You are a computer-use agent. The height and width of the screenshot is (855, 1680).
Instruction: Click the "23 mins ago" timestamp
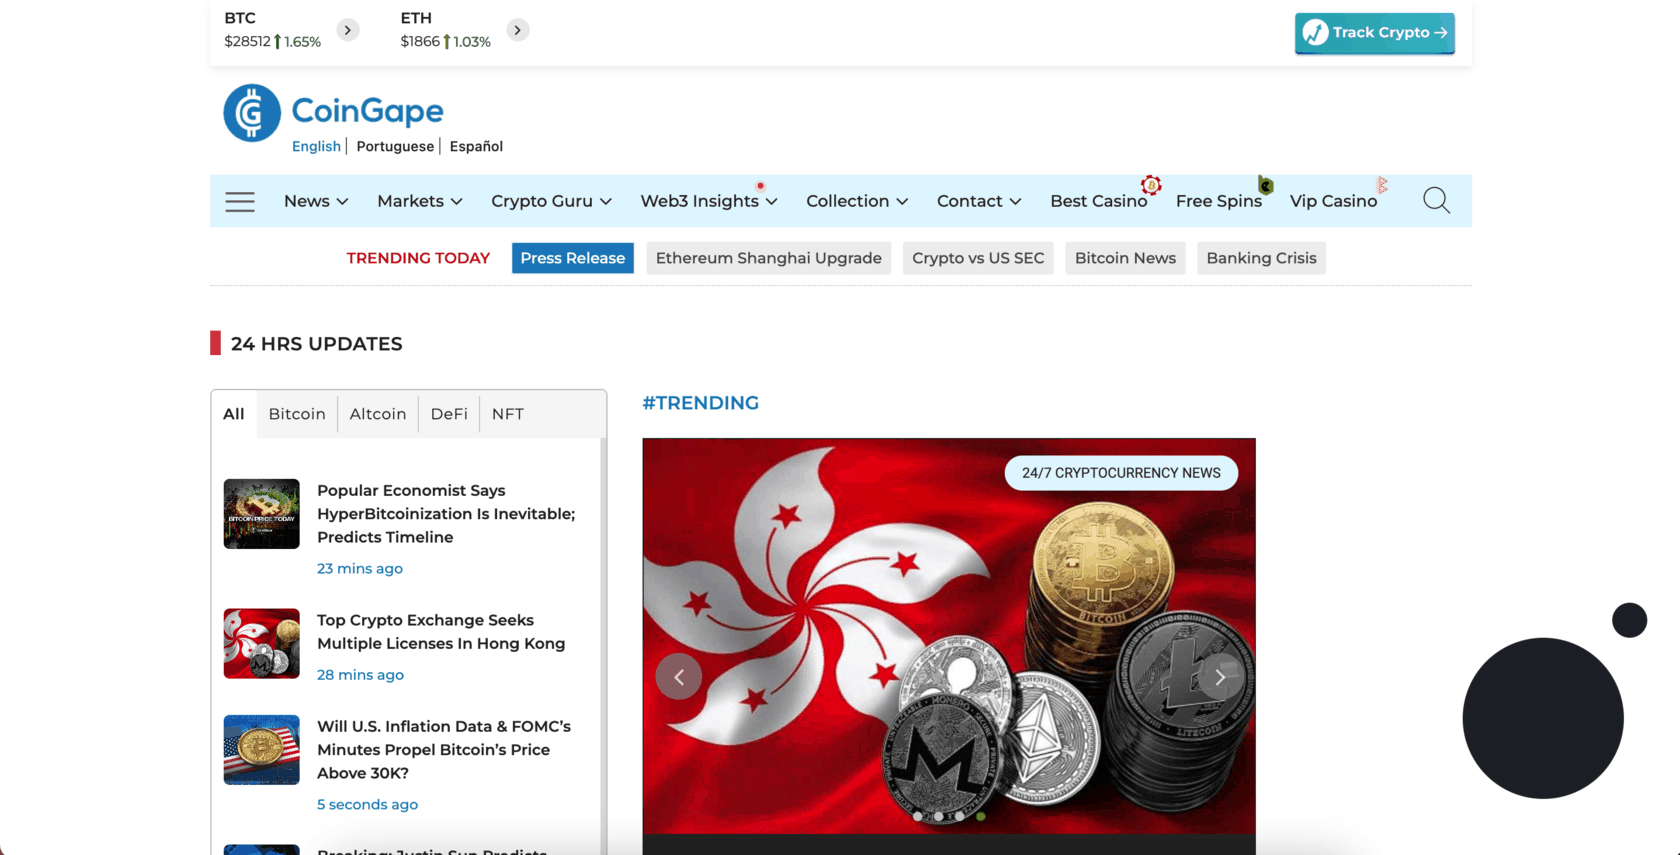[x=360, y=568]
